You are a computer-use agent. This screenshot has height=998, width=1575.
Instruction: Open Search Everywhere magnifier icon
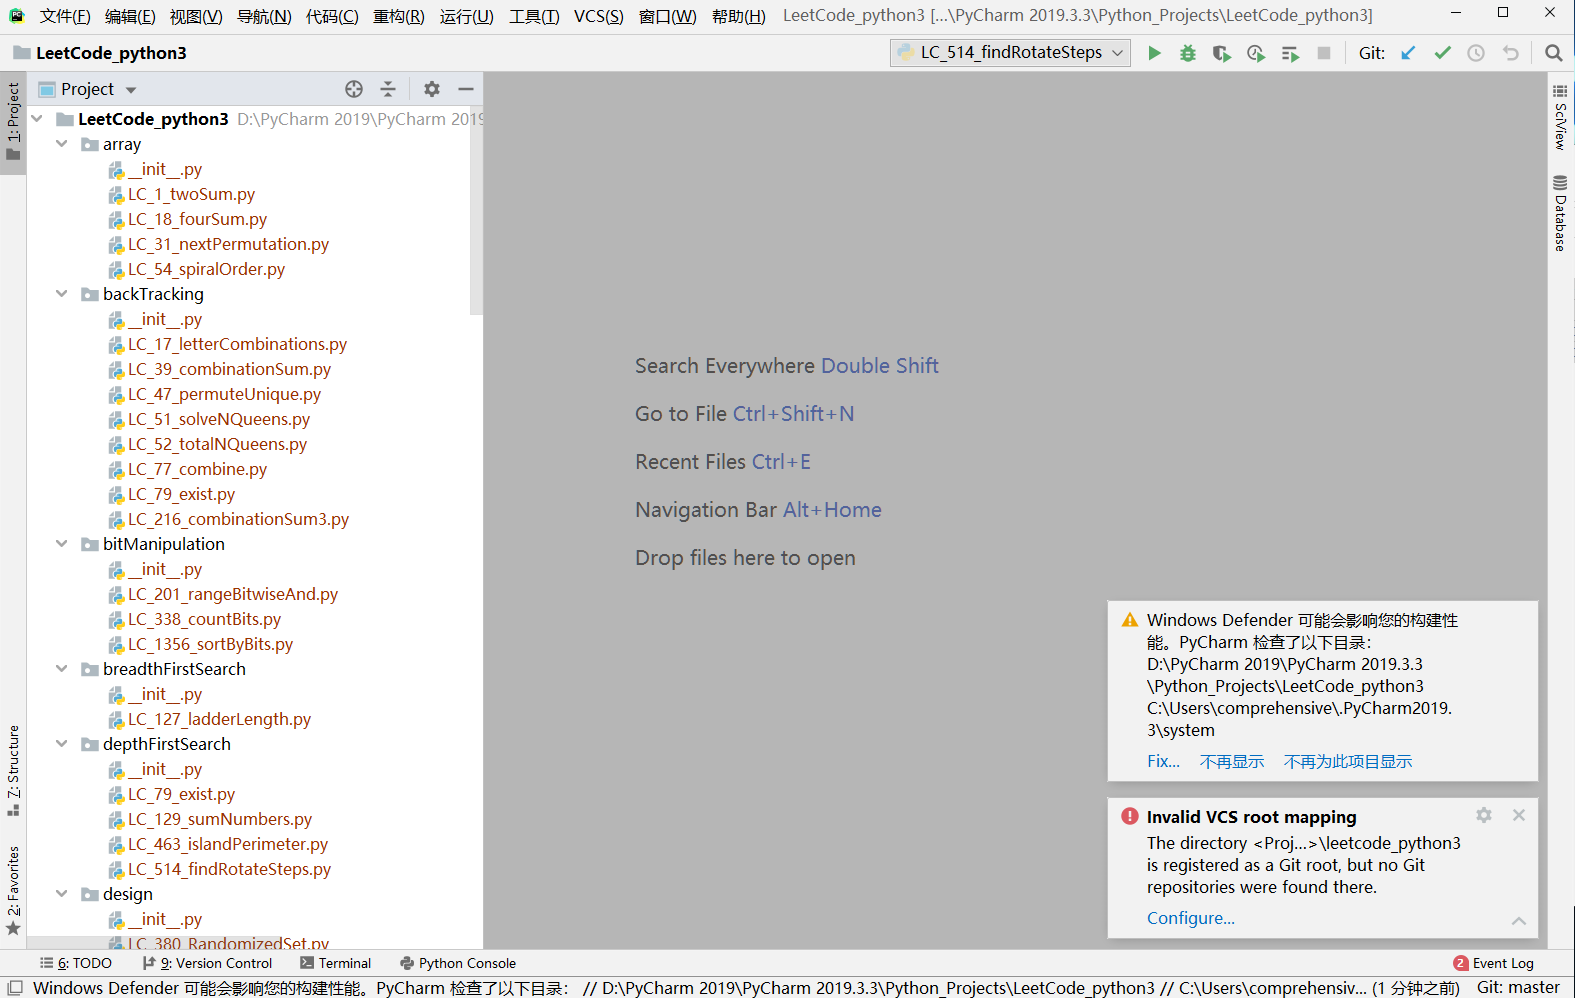[x=1553, y=53]
